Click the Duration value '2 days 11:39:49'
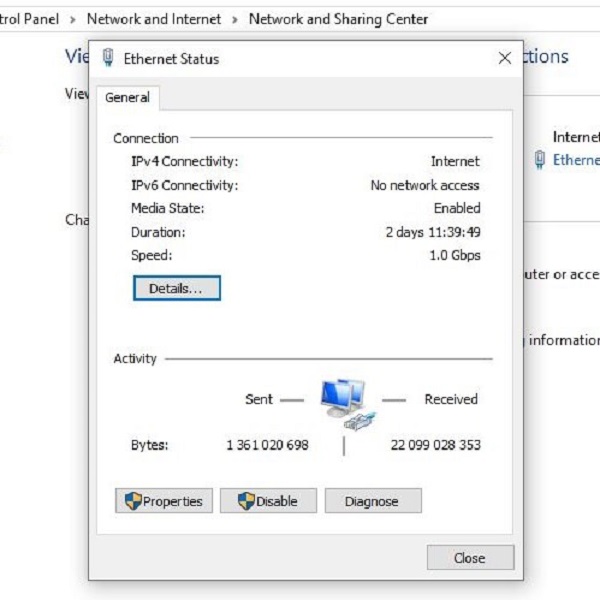Image resolution: width=600 pixels, height=600 pixels. coord(433,232)
